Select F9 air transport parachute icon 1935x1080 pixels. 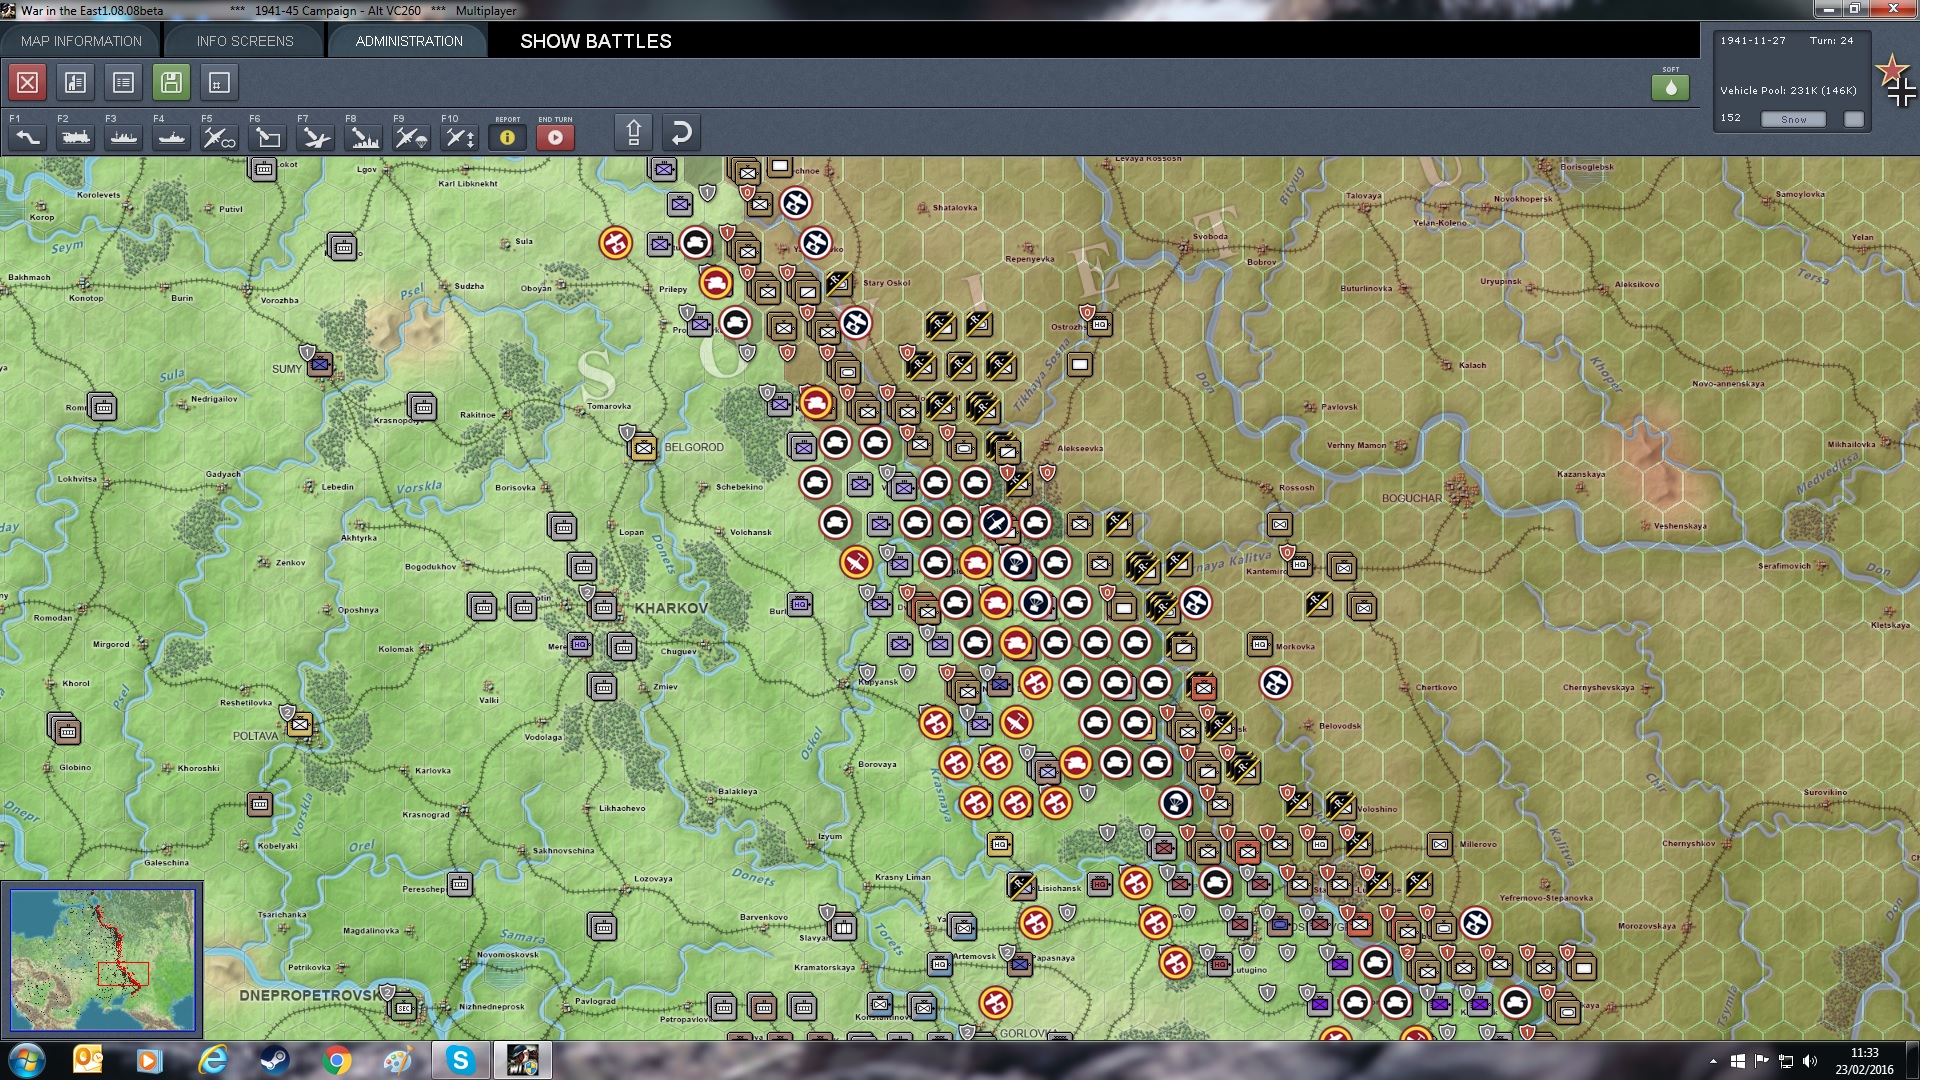pyautogui.click(x=412, y=137)
